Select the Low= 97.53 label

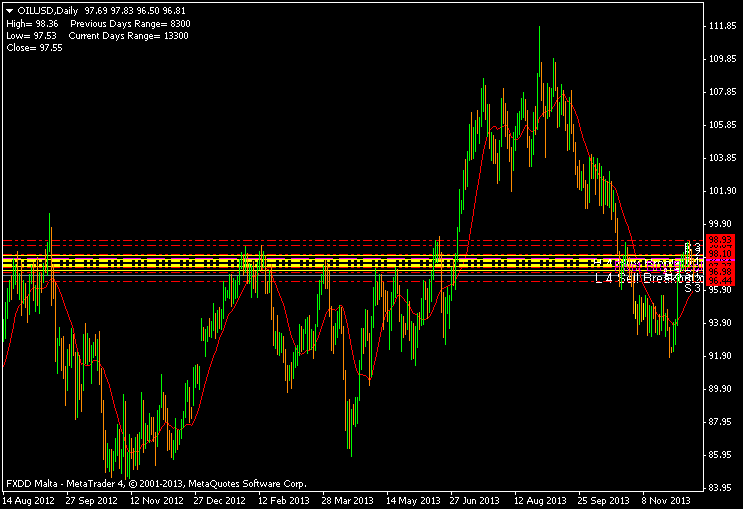click(32, 35)
